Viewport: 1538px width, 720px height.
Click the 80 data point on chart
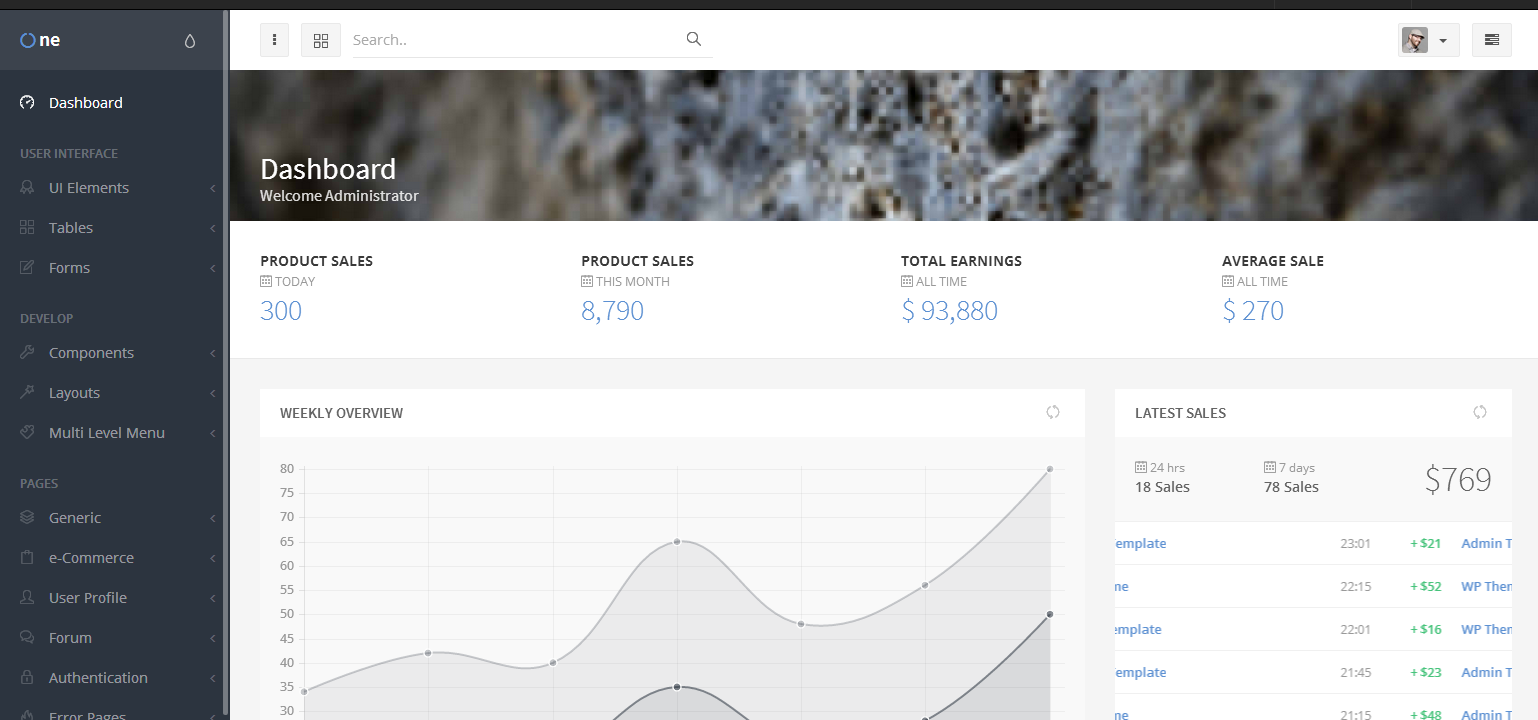[1050, 469]
